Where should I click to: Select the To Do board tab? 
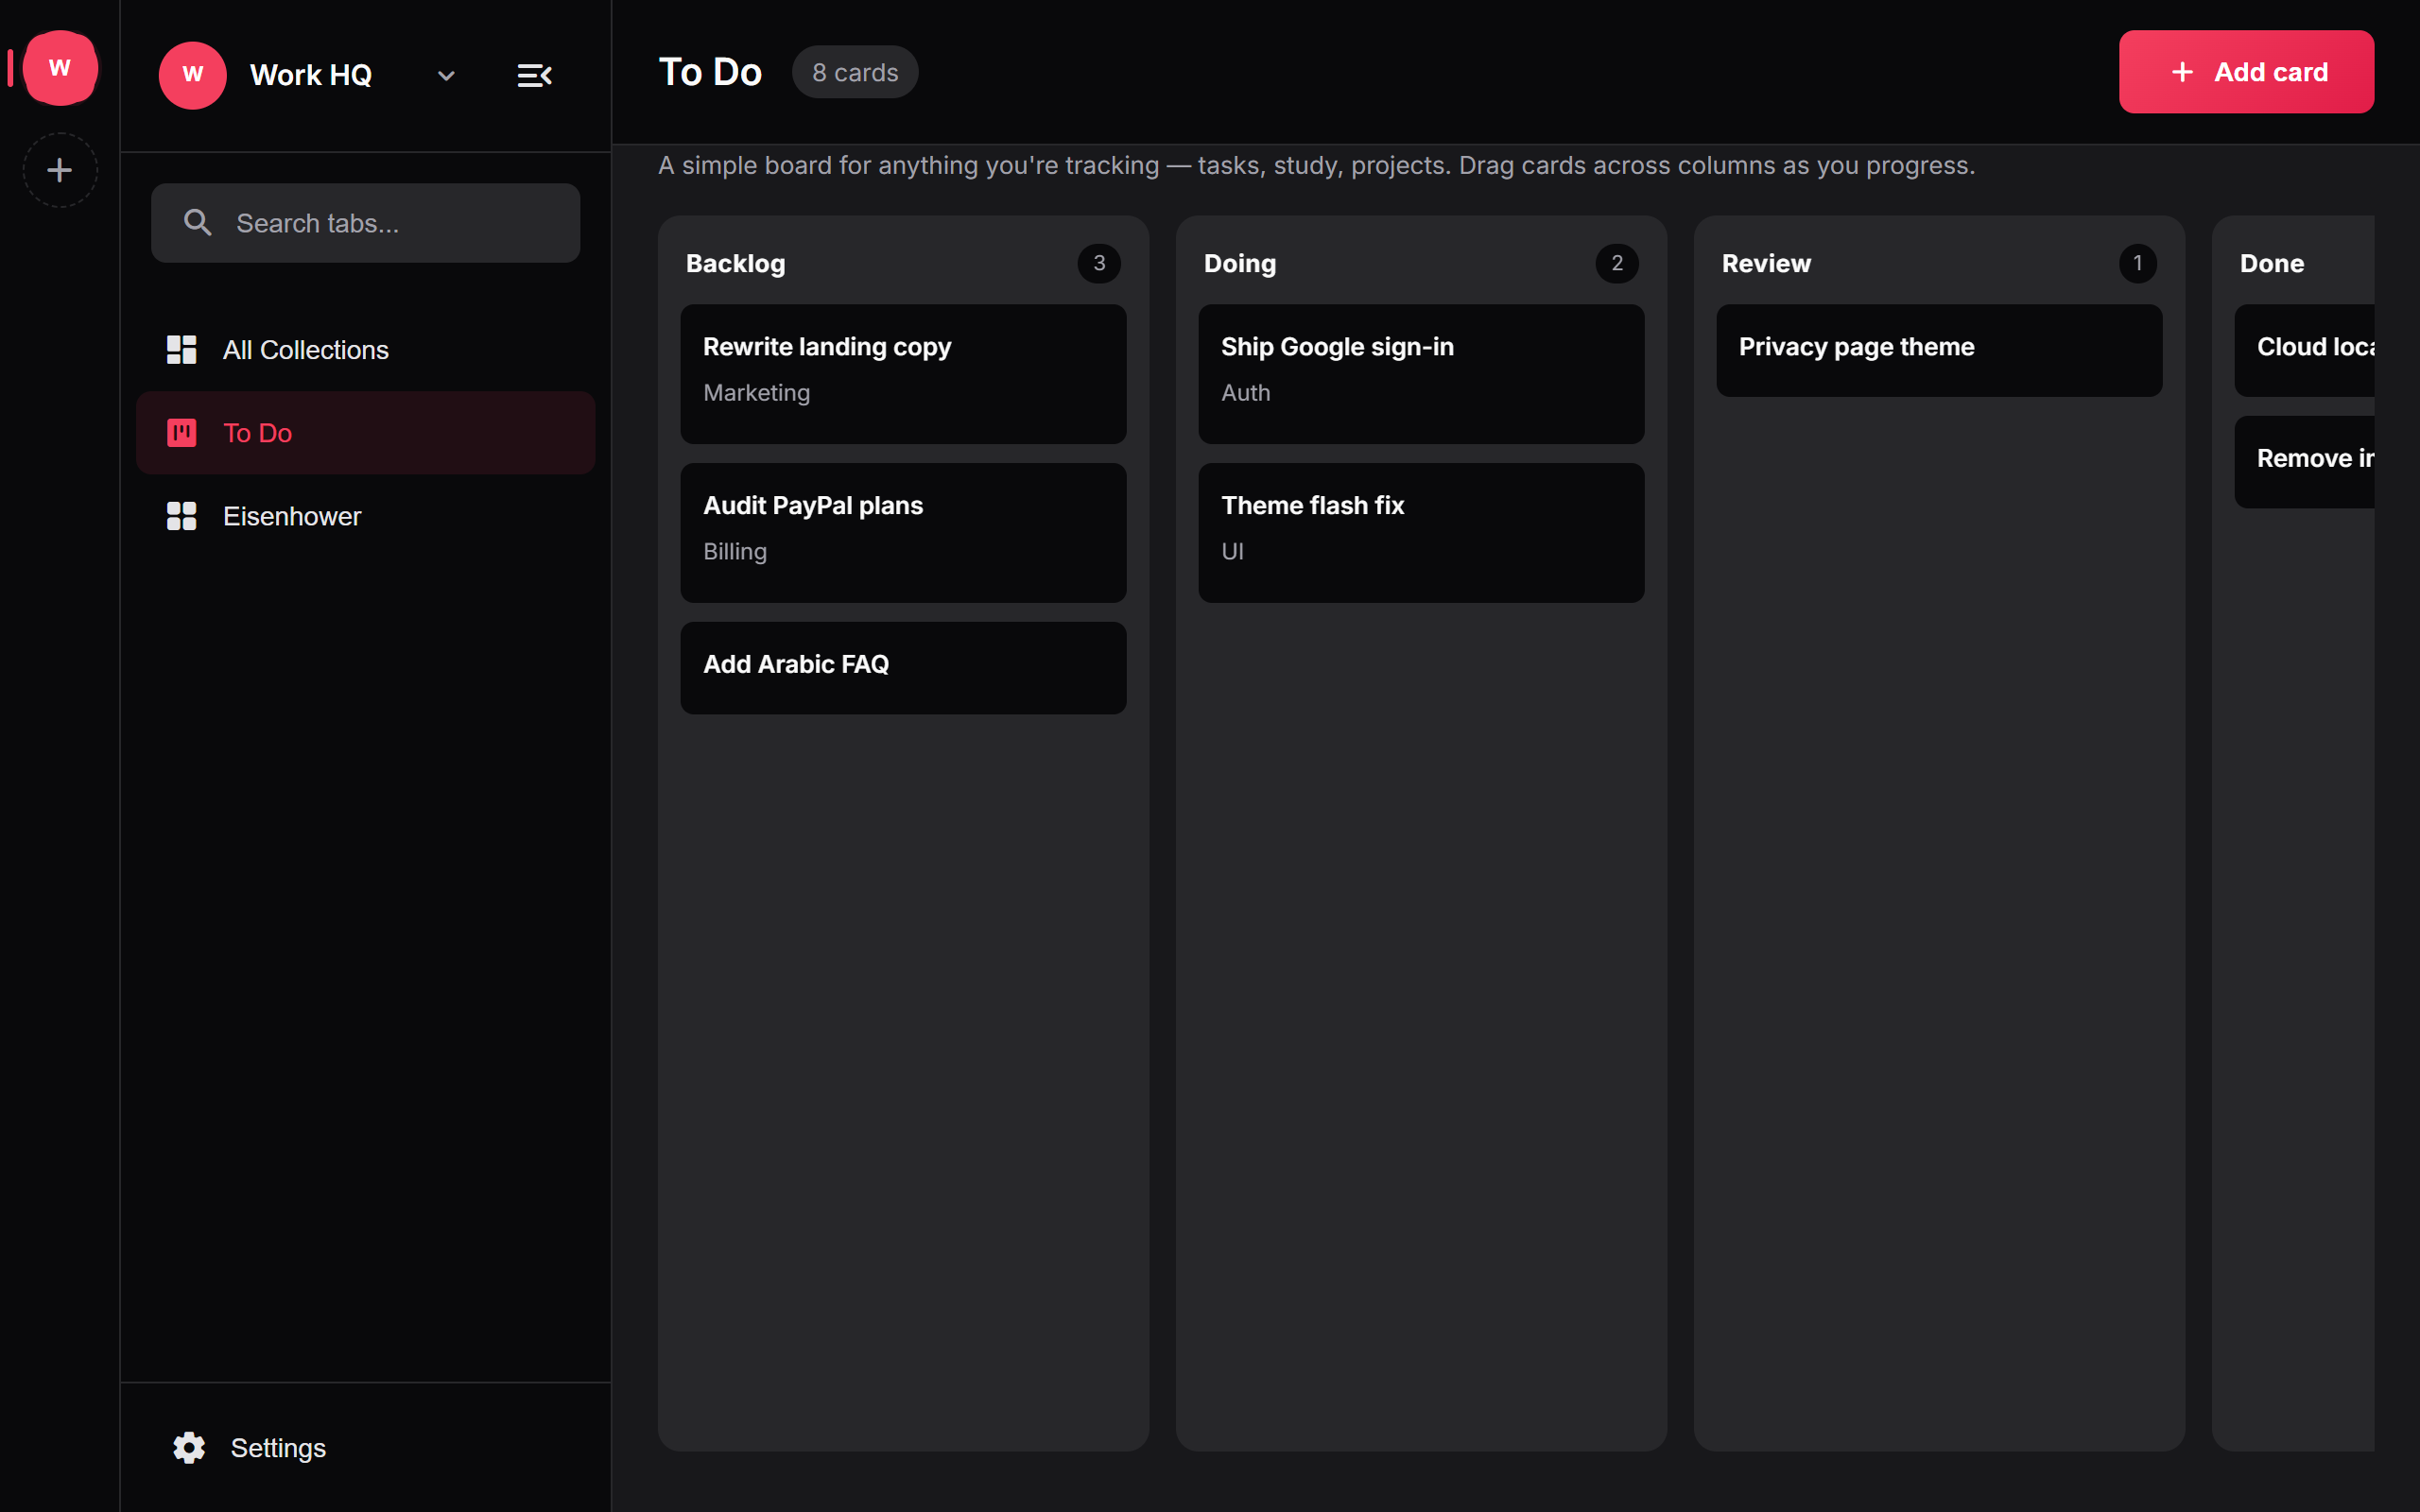(366, 433)
